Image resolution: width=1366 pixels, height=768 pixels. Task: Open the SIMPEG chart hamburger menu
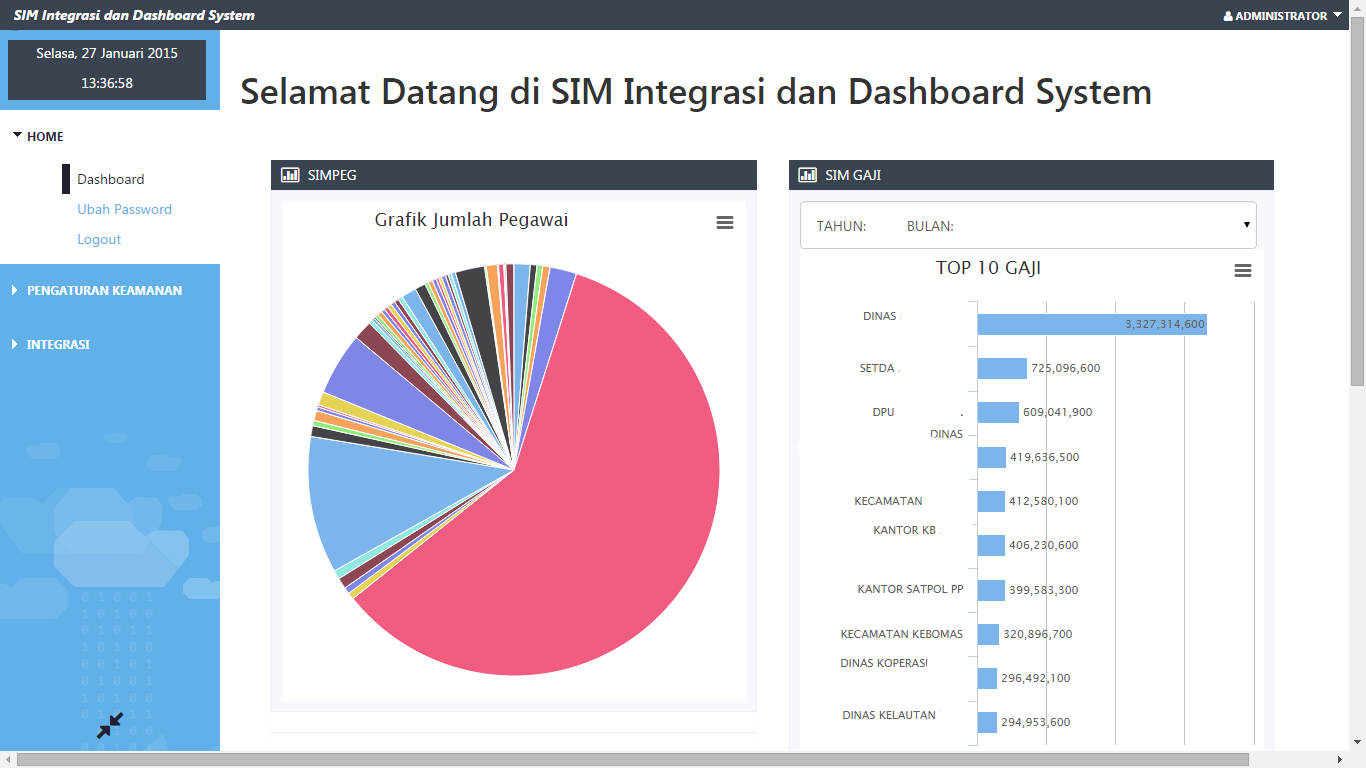click(725, 223)
